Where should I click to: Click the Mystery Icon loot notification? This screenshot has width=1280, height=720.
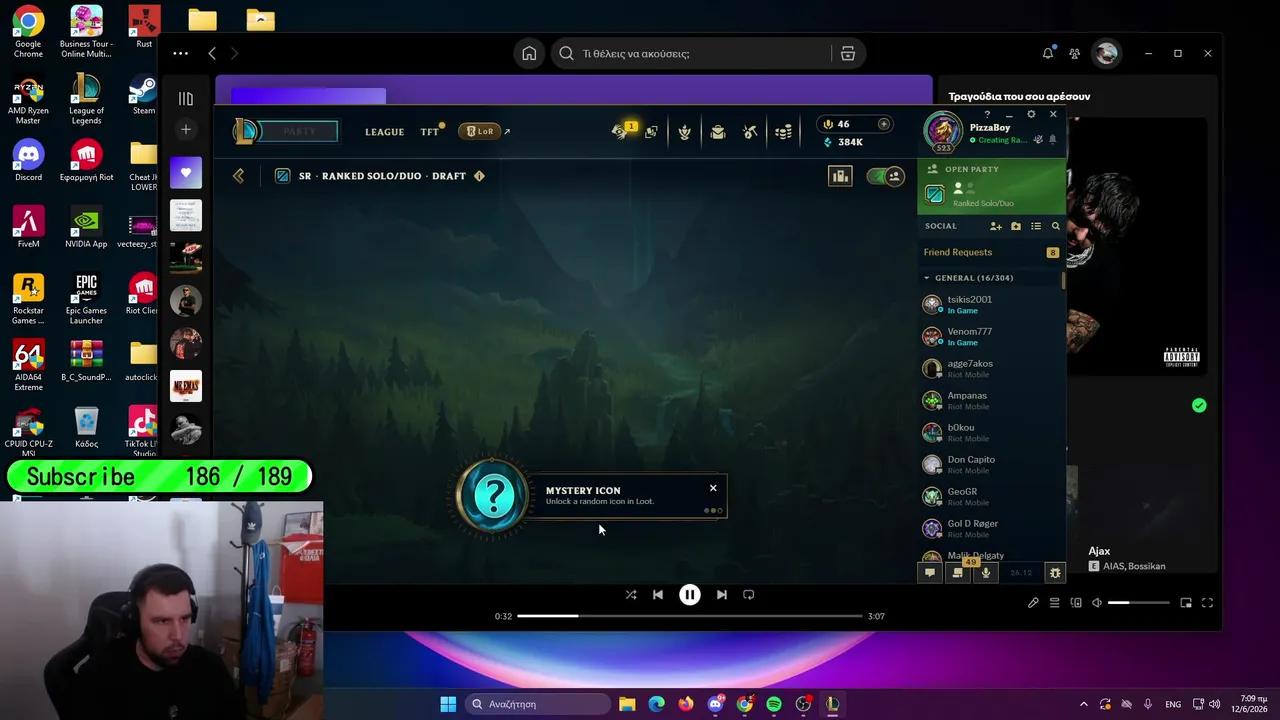coord(592,496)
